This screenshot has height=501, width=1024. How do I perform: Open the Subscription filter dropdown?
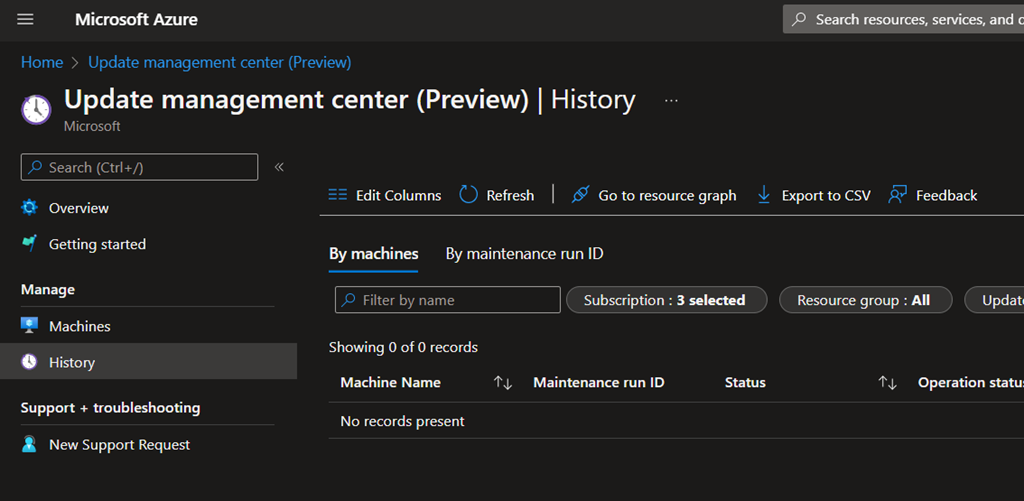pos(666,300)
